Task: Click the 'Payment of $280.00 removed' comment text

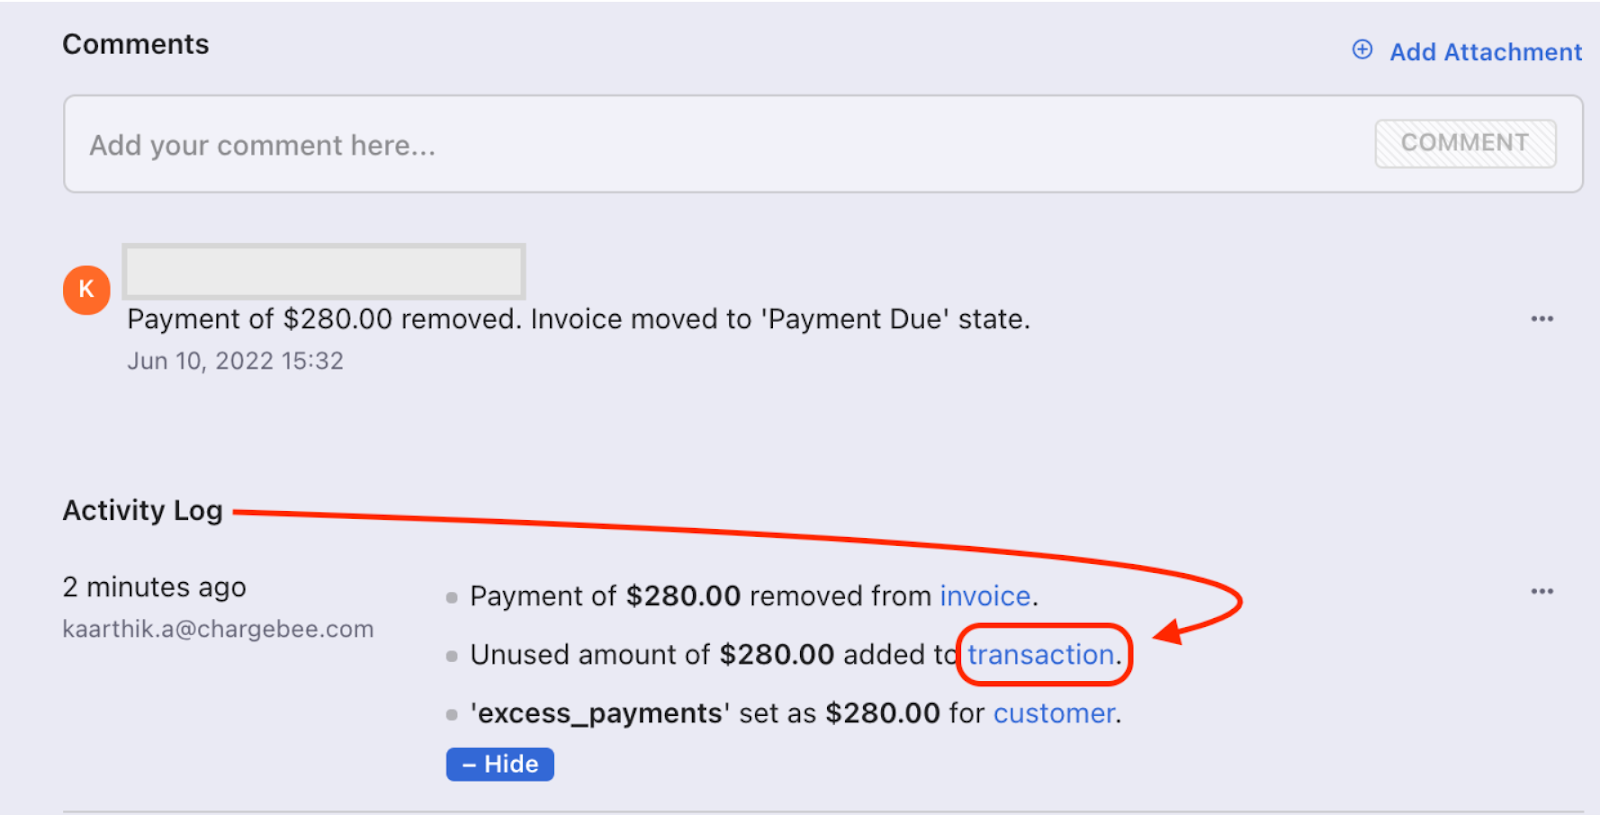Action: (x=578, y=319)
